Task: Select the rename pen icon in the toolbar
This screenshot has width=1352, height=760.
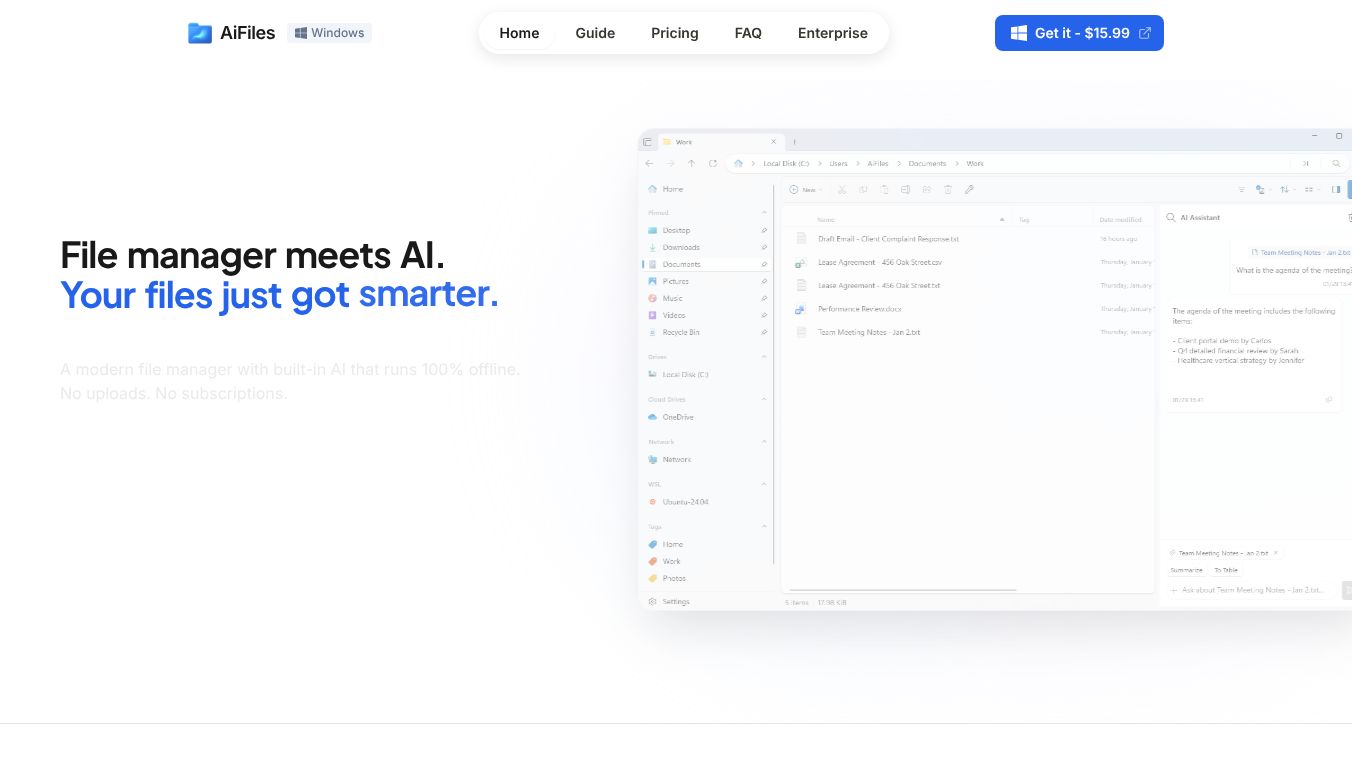Action: [969, 189]
